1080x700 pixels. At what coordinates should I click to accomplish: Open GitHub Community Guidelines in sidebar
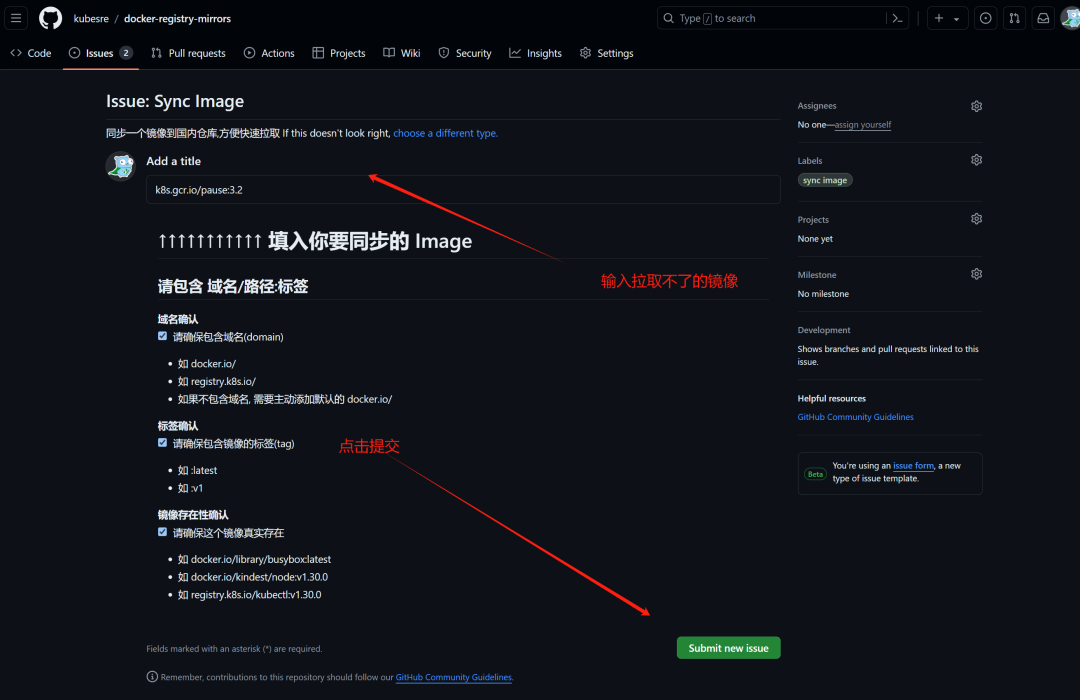855,417
